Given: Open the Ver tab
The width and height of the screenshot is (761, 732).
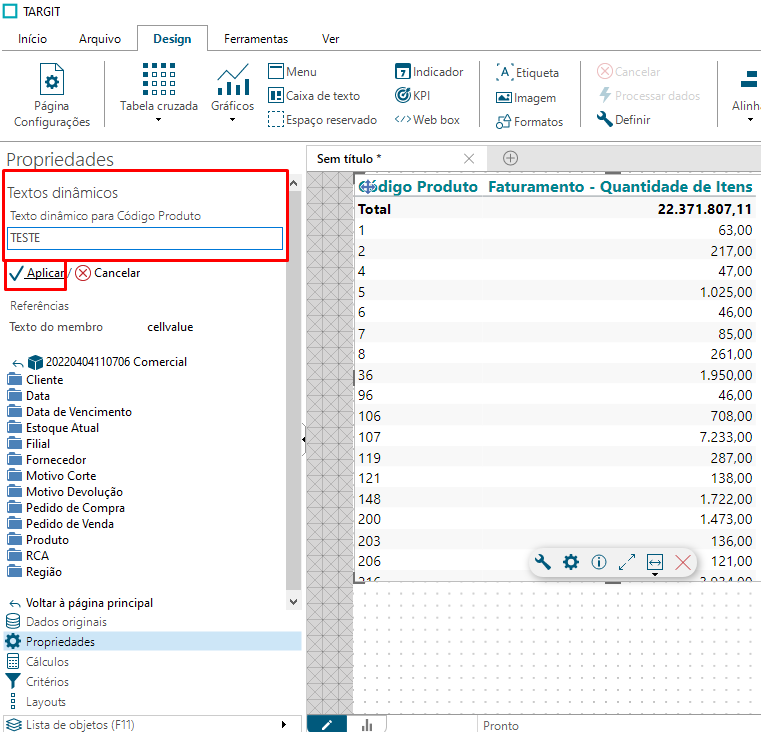Looking at the screenshot, I should coord(331,39).
